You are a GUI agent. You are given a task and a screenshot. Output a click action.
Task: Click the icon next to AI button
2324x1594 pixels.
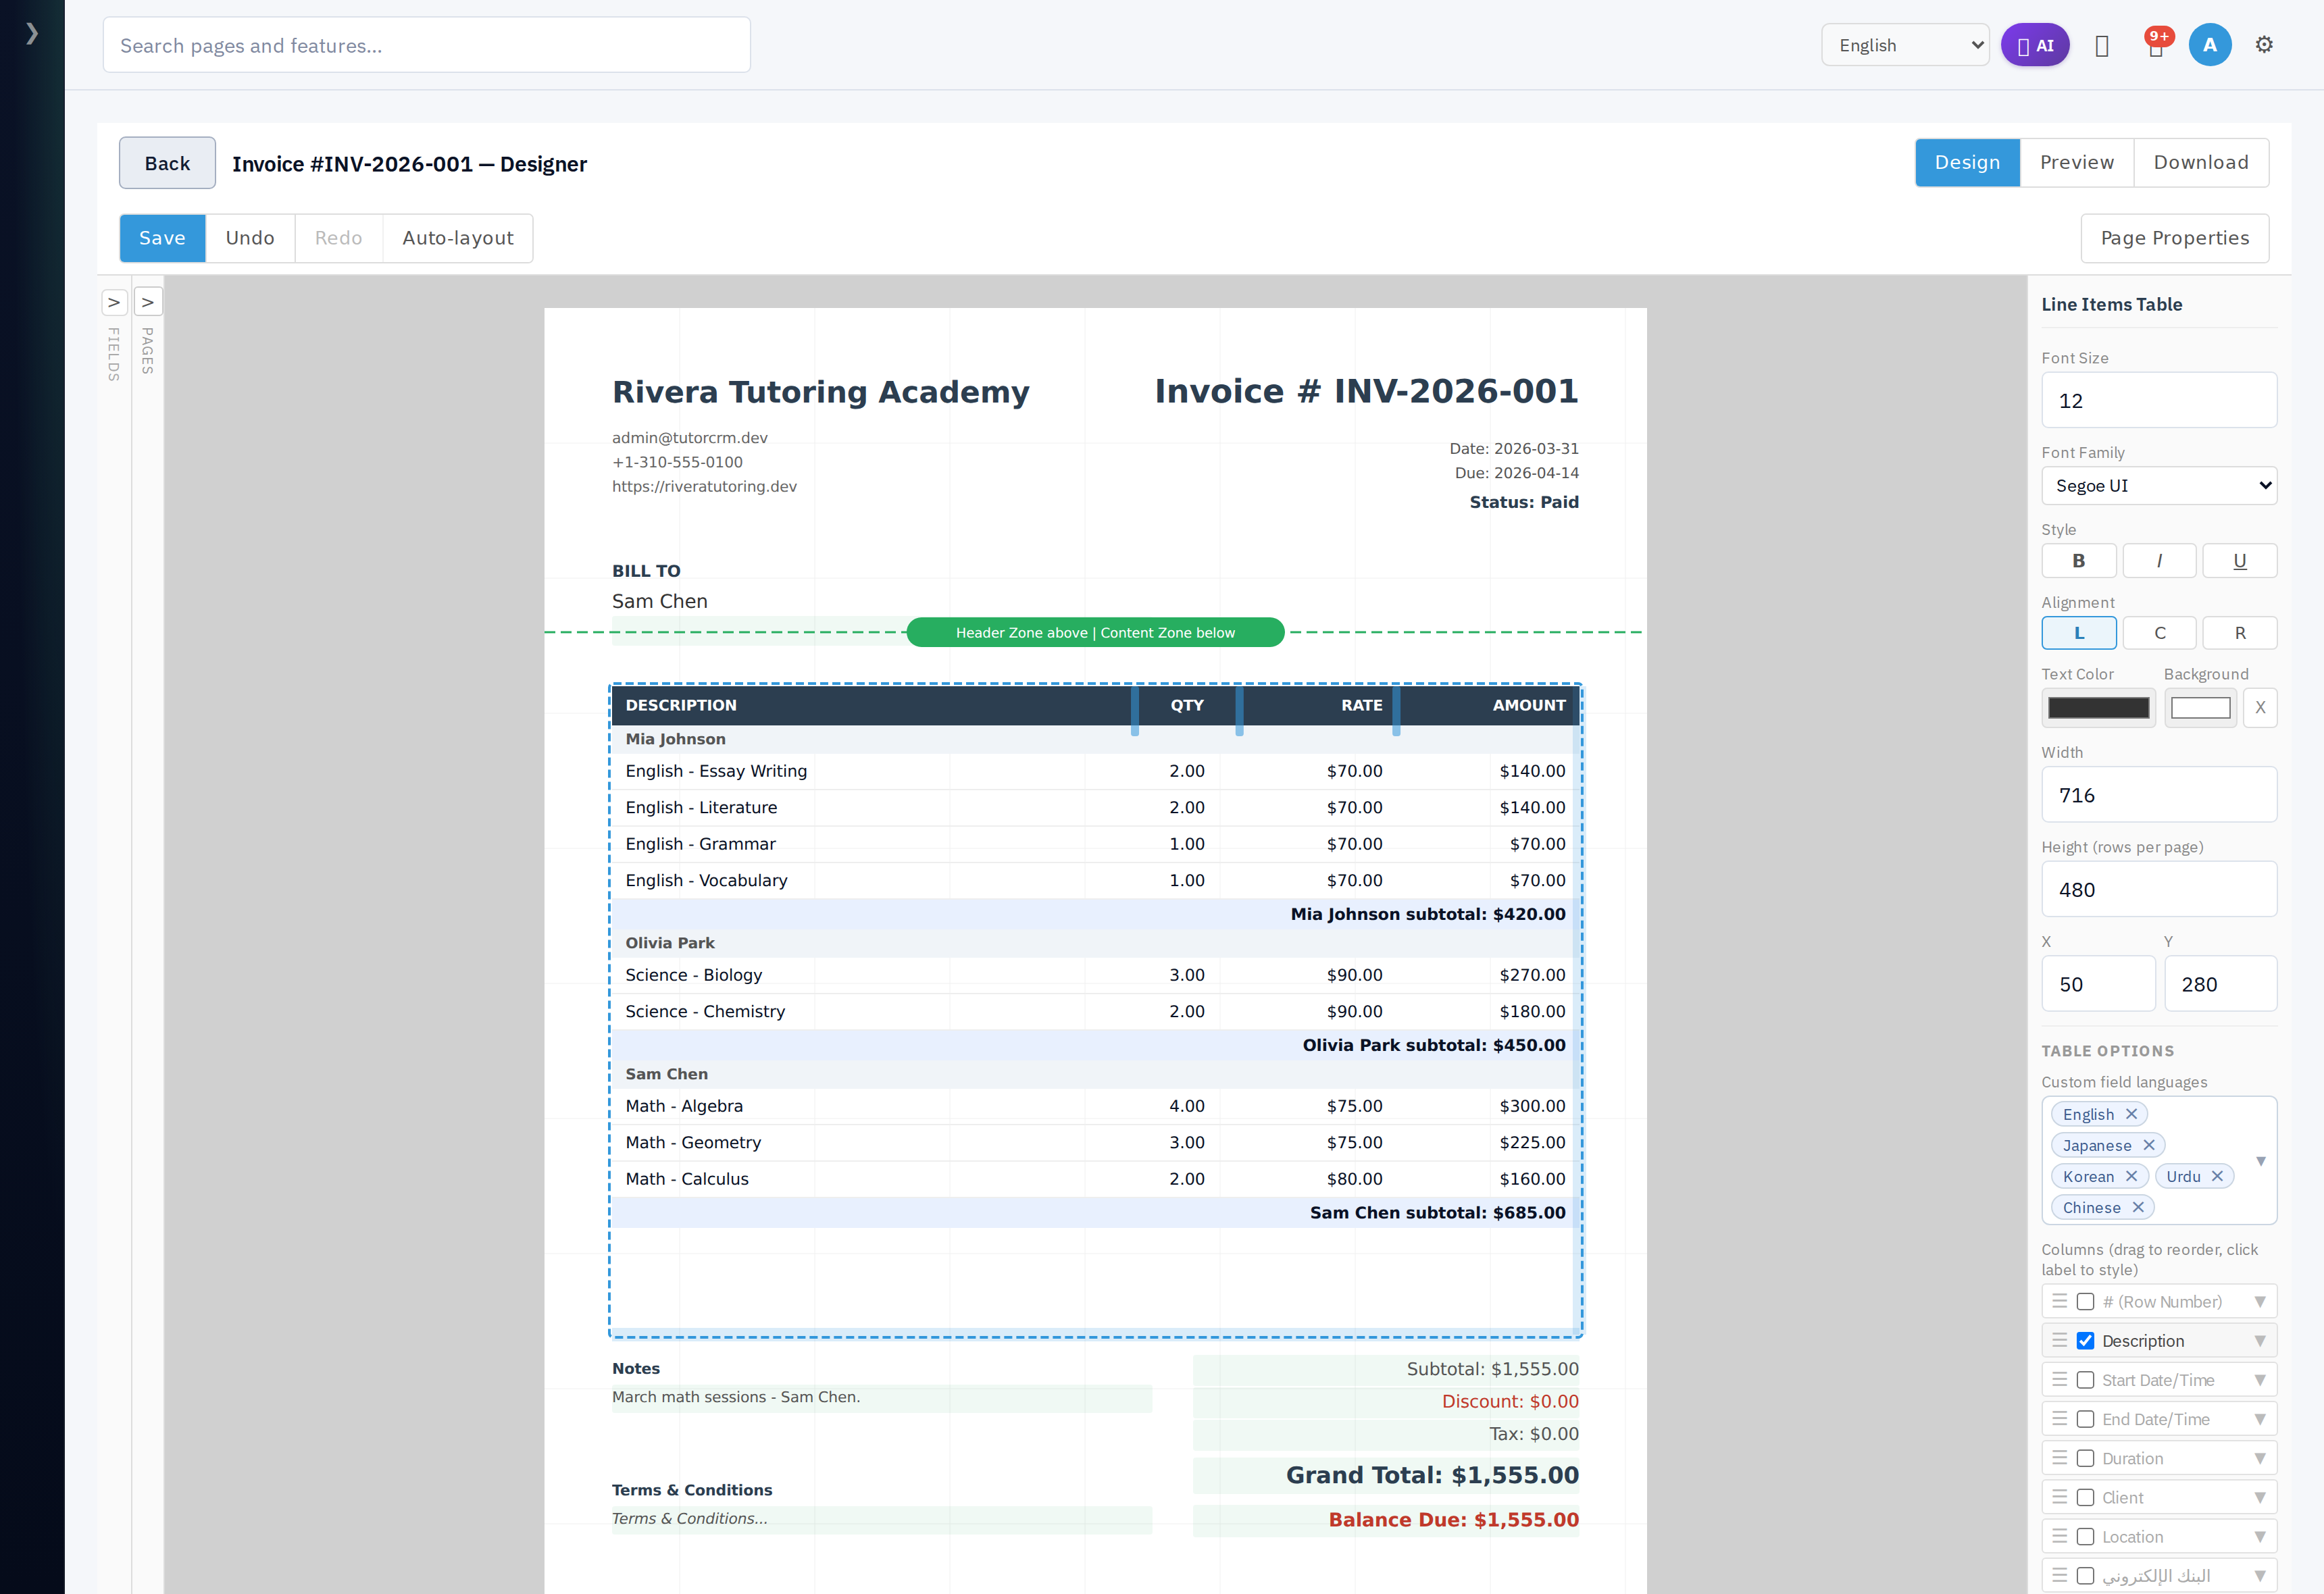click(2102, 46)
